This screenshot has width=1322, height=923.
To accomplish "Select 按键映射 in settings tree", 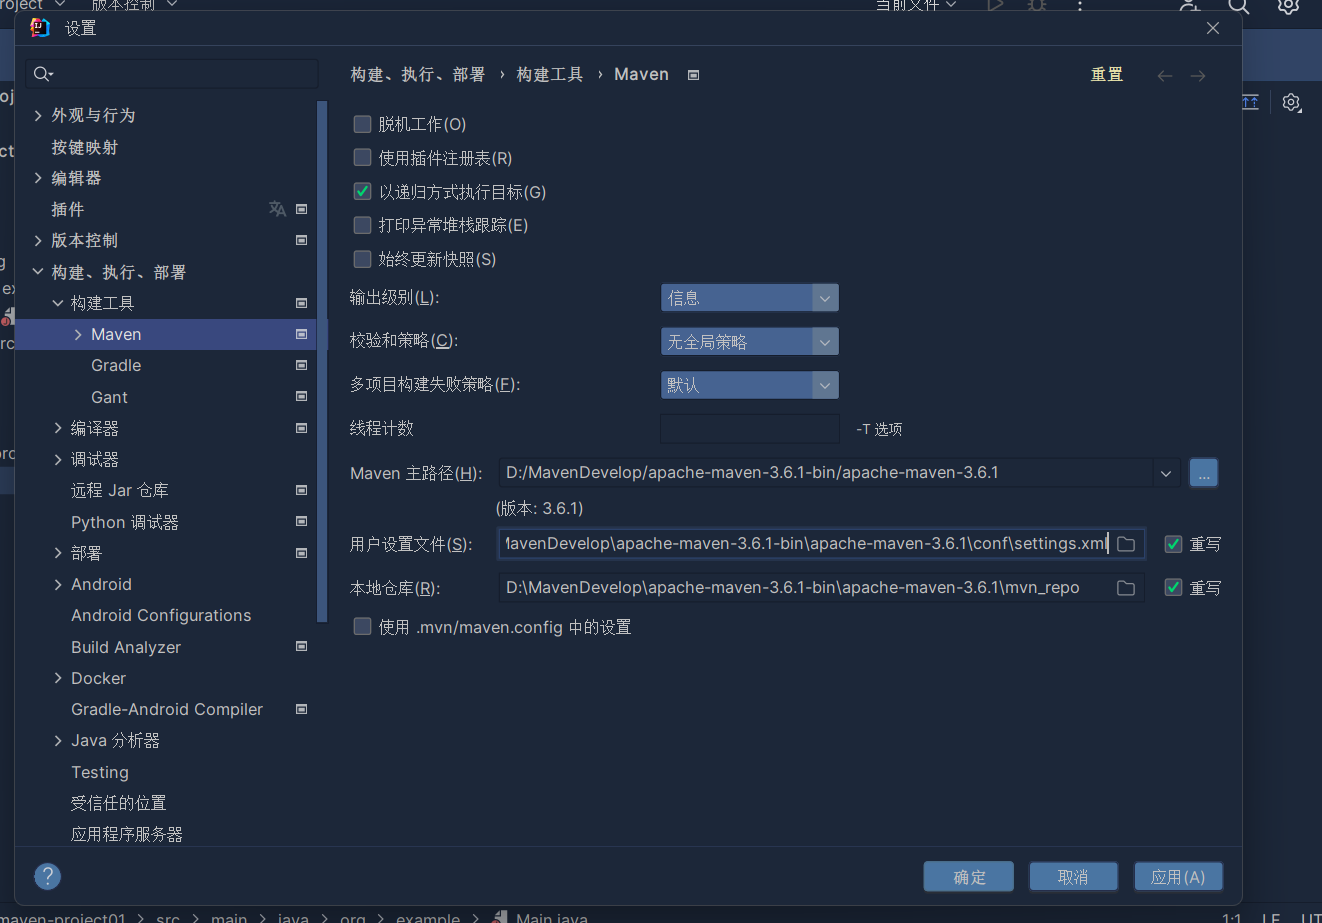I will point(85,147).
